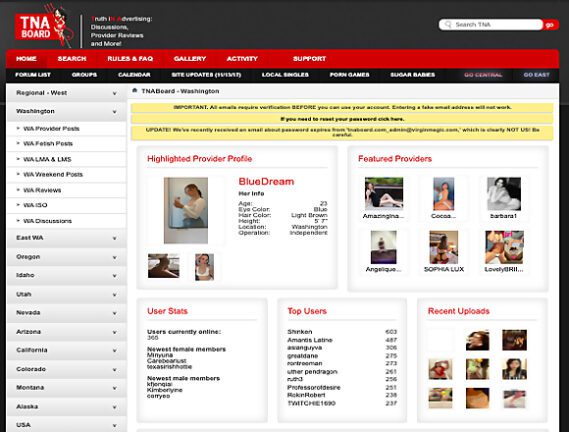Click newest member texasirishhottie
This screenshot has height=432, width=569.
click(x=169, y=367)
